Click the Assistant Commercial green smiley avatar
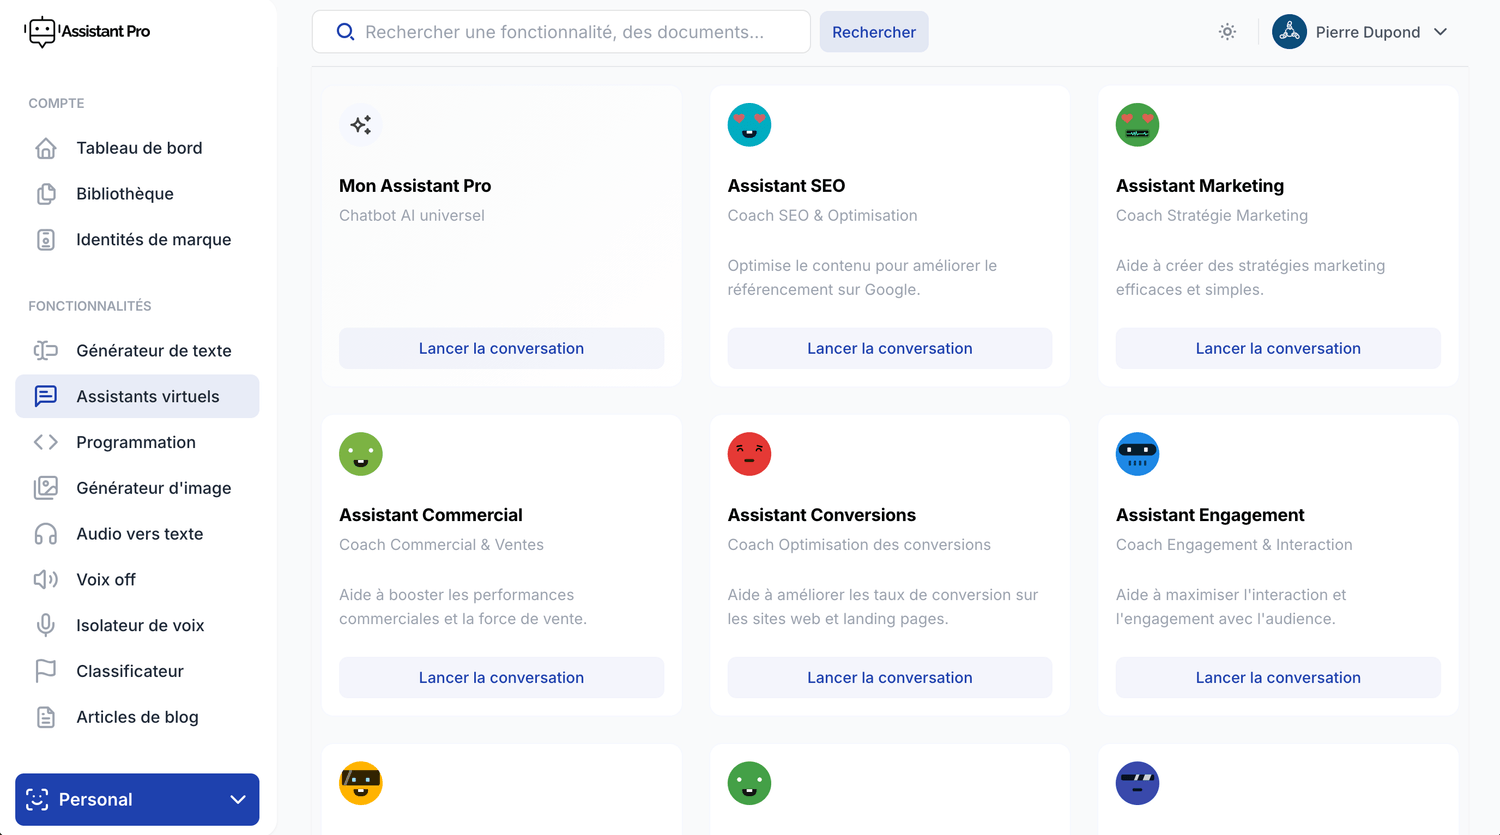The width and height of the screenshot is (1500, 835). click(x=361, y=454)
